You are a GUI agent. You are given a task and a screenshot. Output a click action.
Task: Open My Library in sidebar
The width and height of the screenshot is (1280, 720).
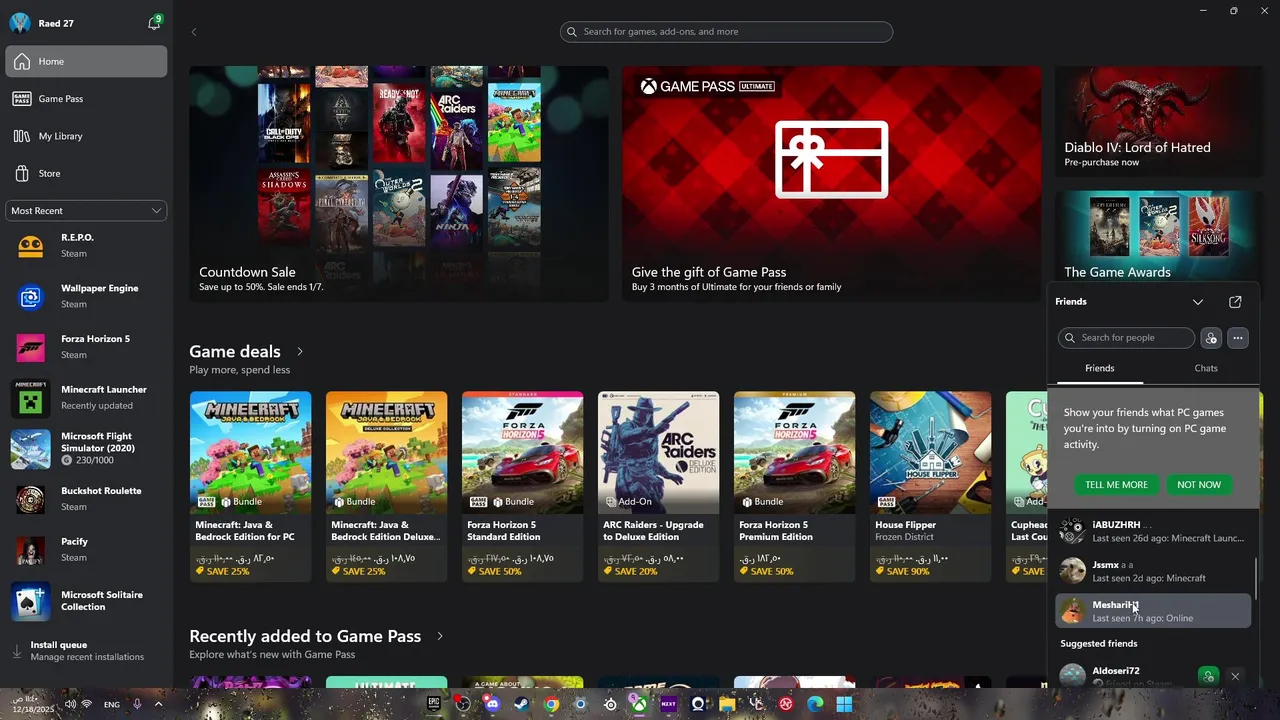pyautogui.click(x=86, y=136)
